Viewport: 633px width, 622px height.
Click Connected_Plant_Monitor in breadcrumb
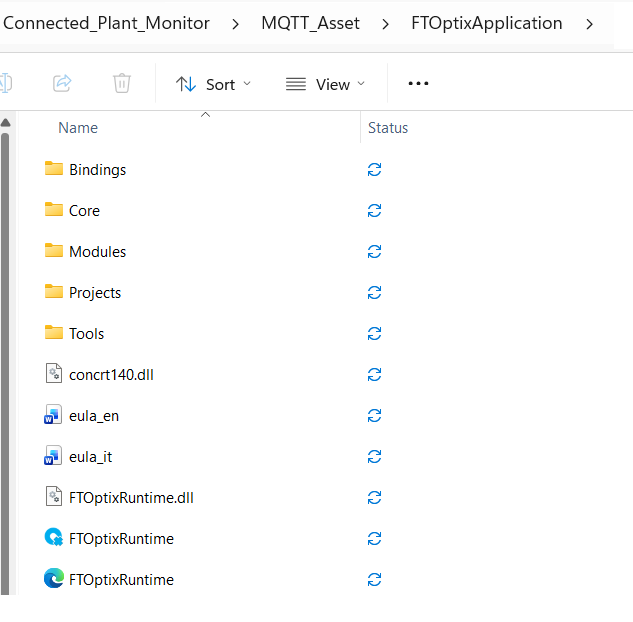tap(106, 23)
